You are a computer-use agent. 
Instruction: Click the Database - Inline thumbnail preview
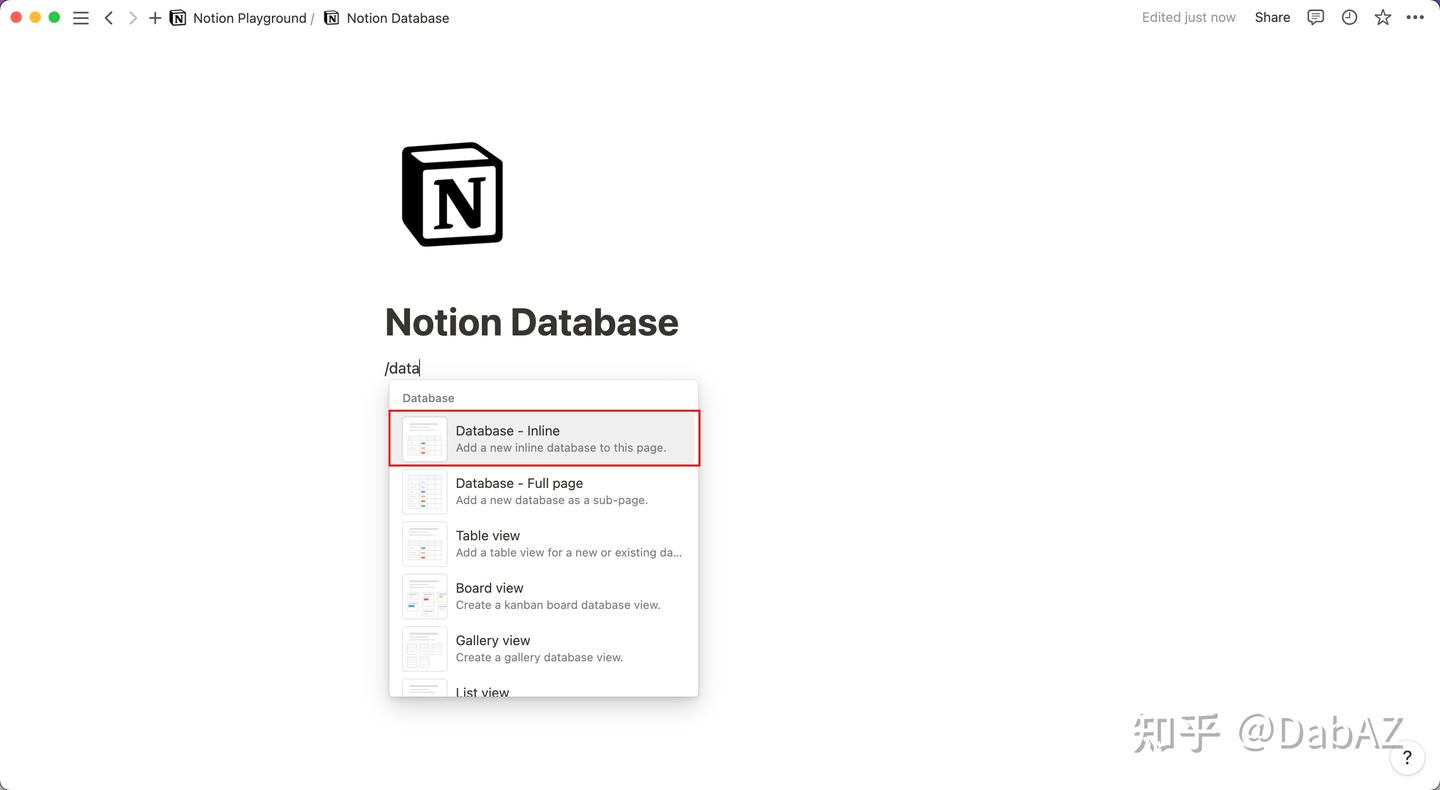click(x=424, y=438)
